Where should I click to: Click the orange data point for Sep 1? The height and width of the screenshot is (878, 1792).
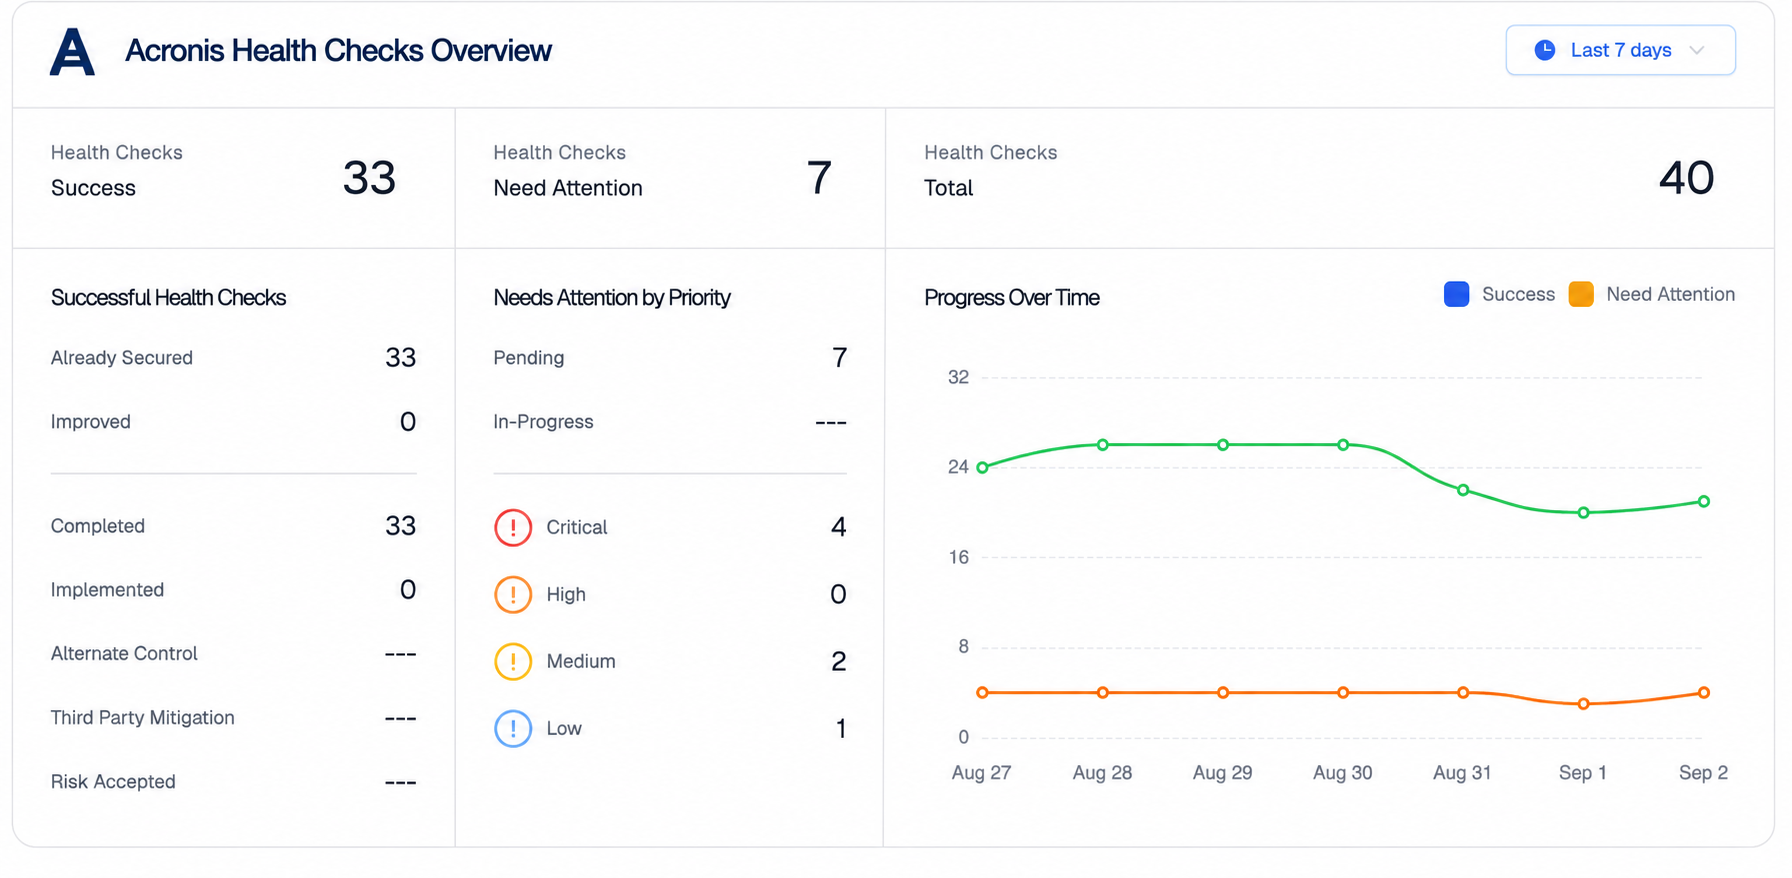click(1583, 704)
